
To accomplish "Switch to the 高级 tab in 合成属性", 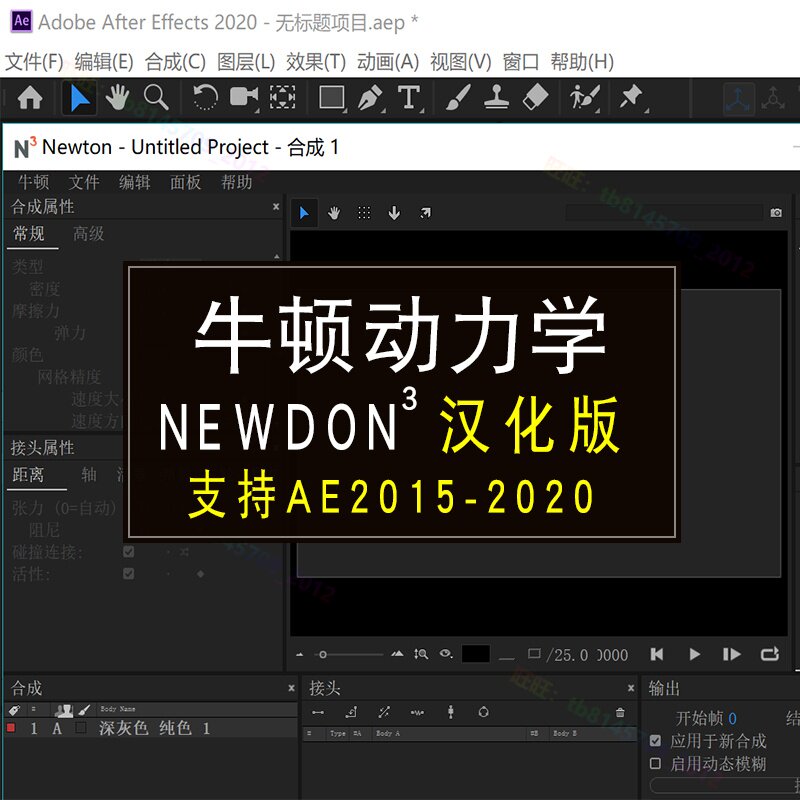I will 89,234.
